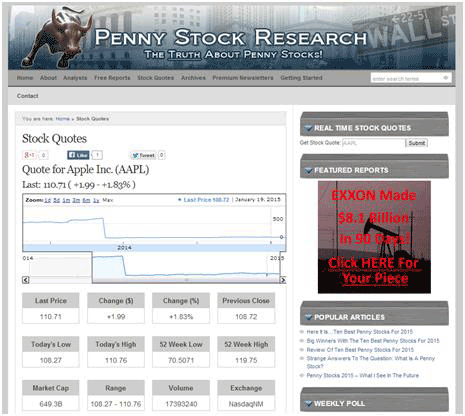Click the Weekly Poll arrow icon
Screen dimensions: 465x416
[x=308, y=403]
